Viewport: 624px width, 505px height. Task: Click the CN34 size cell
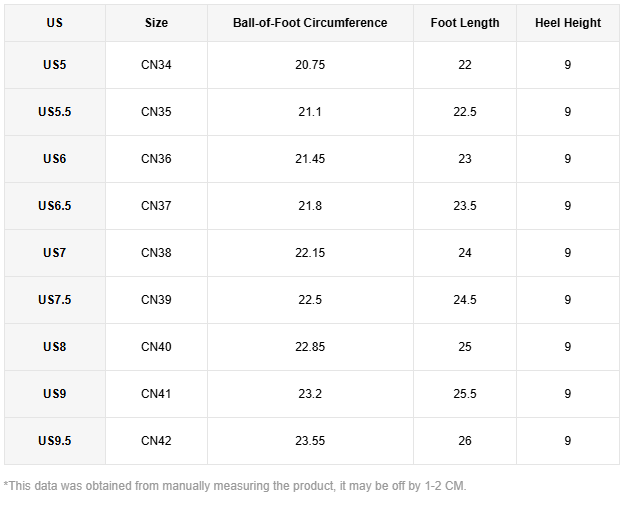tap(156, 65)
